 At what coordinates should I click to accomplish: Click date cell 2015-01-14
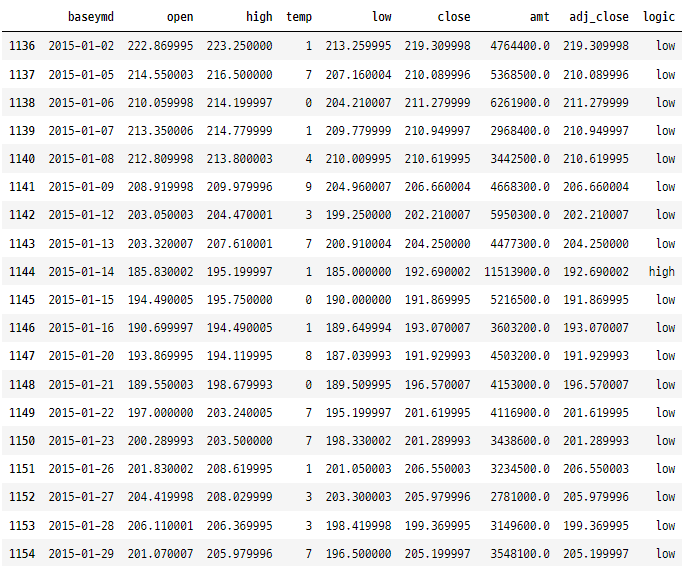point(81,271)
